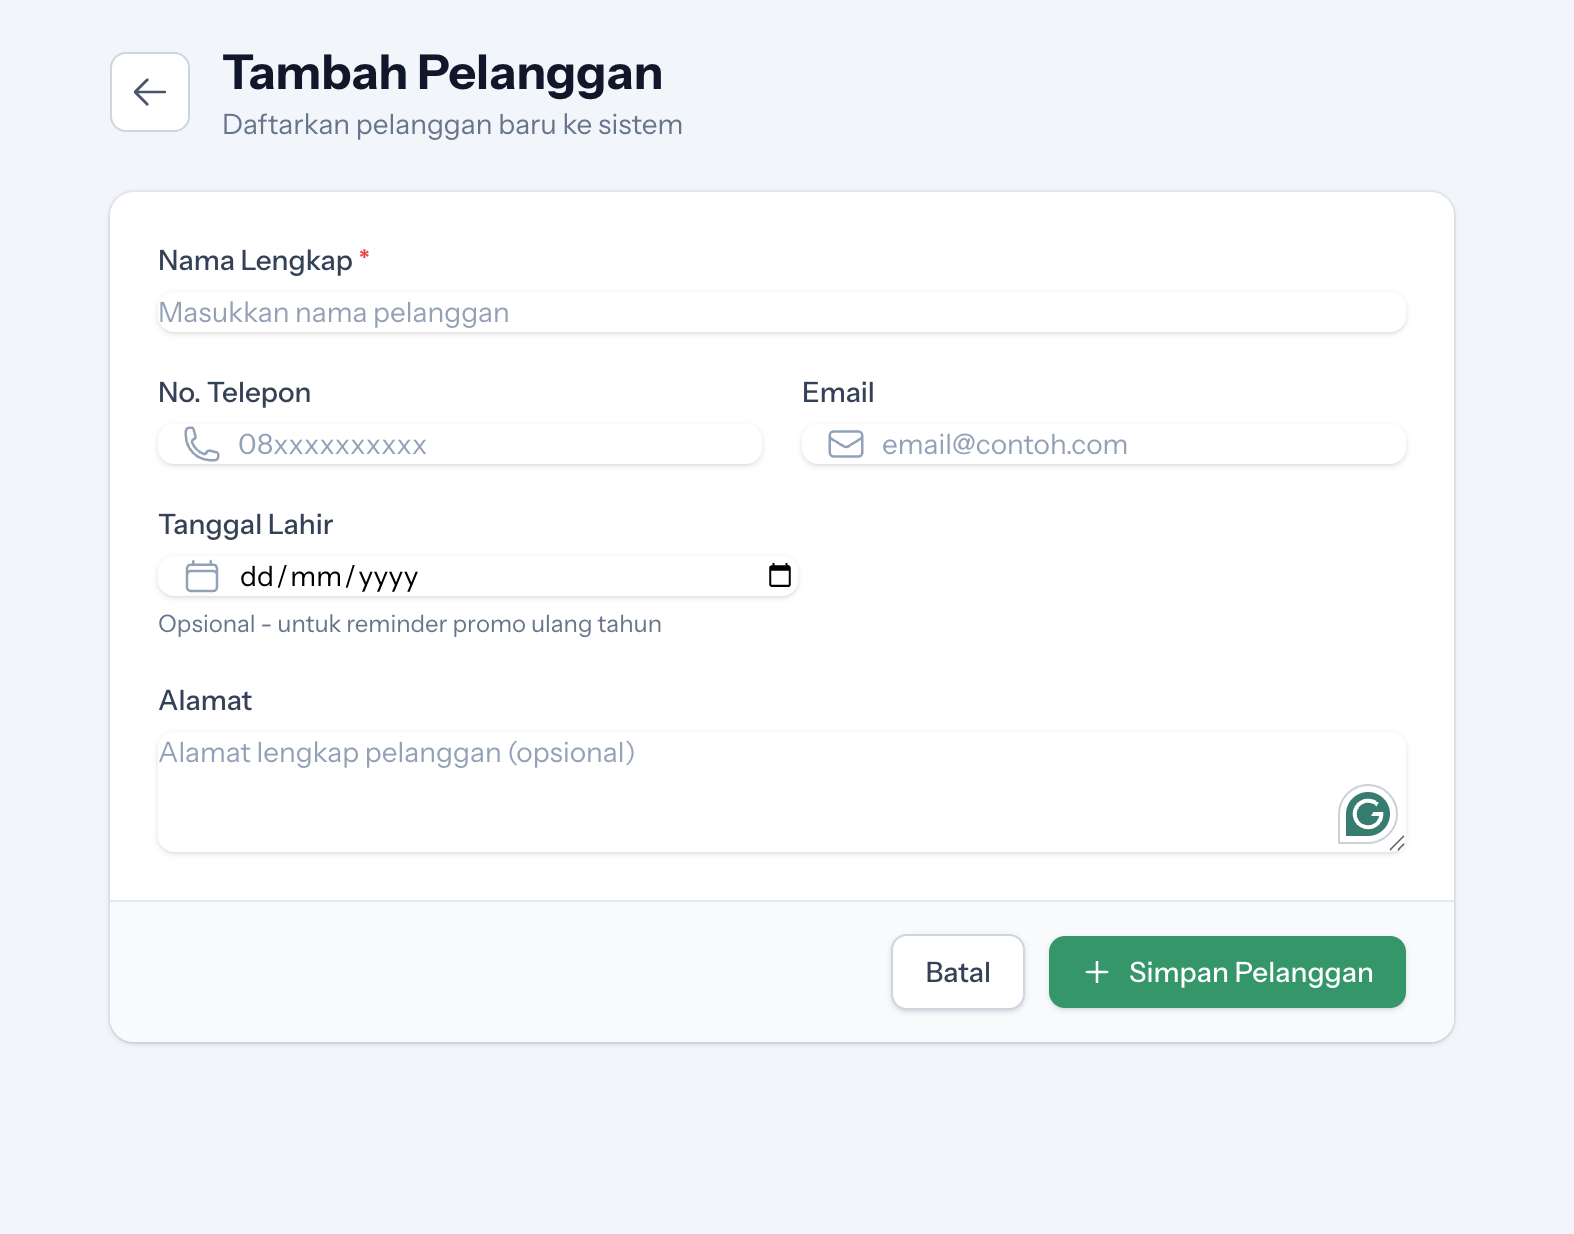Click the Nama Lengkap field label
The image size is (1574, 1234).
[x=255, y=261]
